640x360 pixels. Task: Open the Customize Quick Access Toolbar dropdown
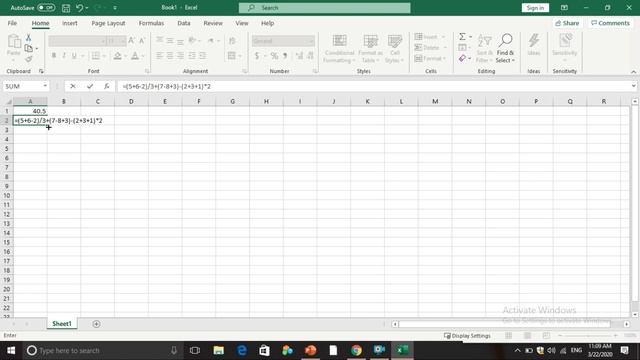pyautogui.click(x=115, y=8)
